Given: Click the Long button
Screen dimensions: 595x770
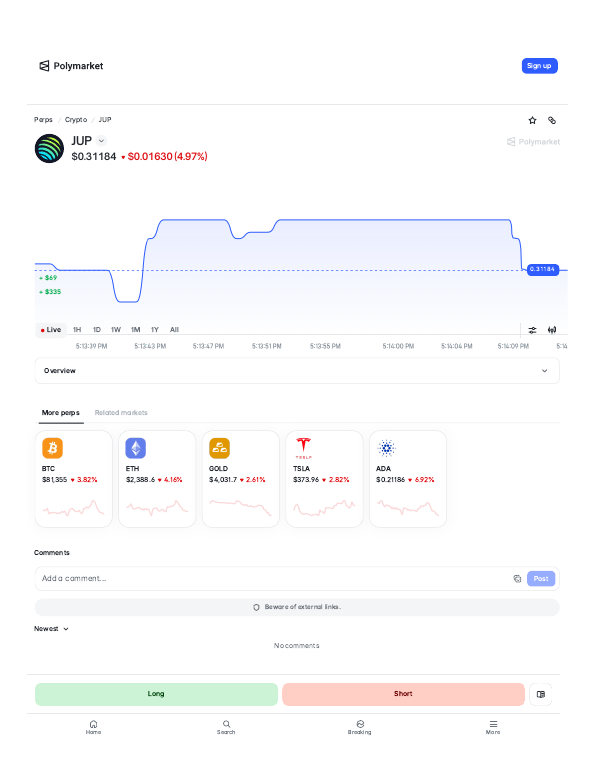Looking at the screenshot, I should coord(156,694).
